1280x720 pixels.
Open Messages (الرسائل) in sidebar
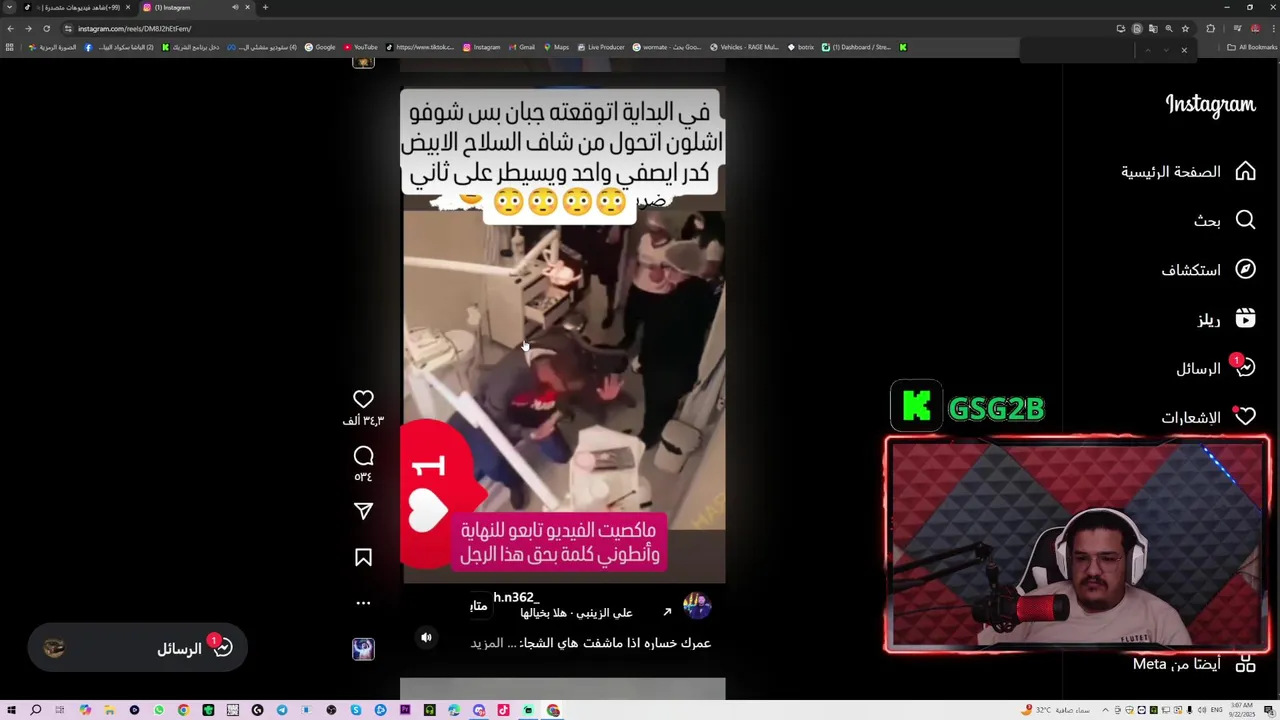(x=1215, y=368)
